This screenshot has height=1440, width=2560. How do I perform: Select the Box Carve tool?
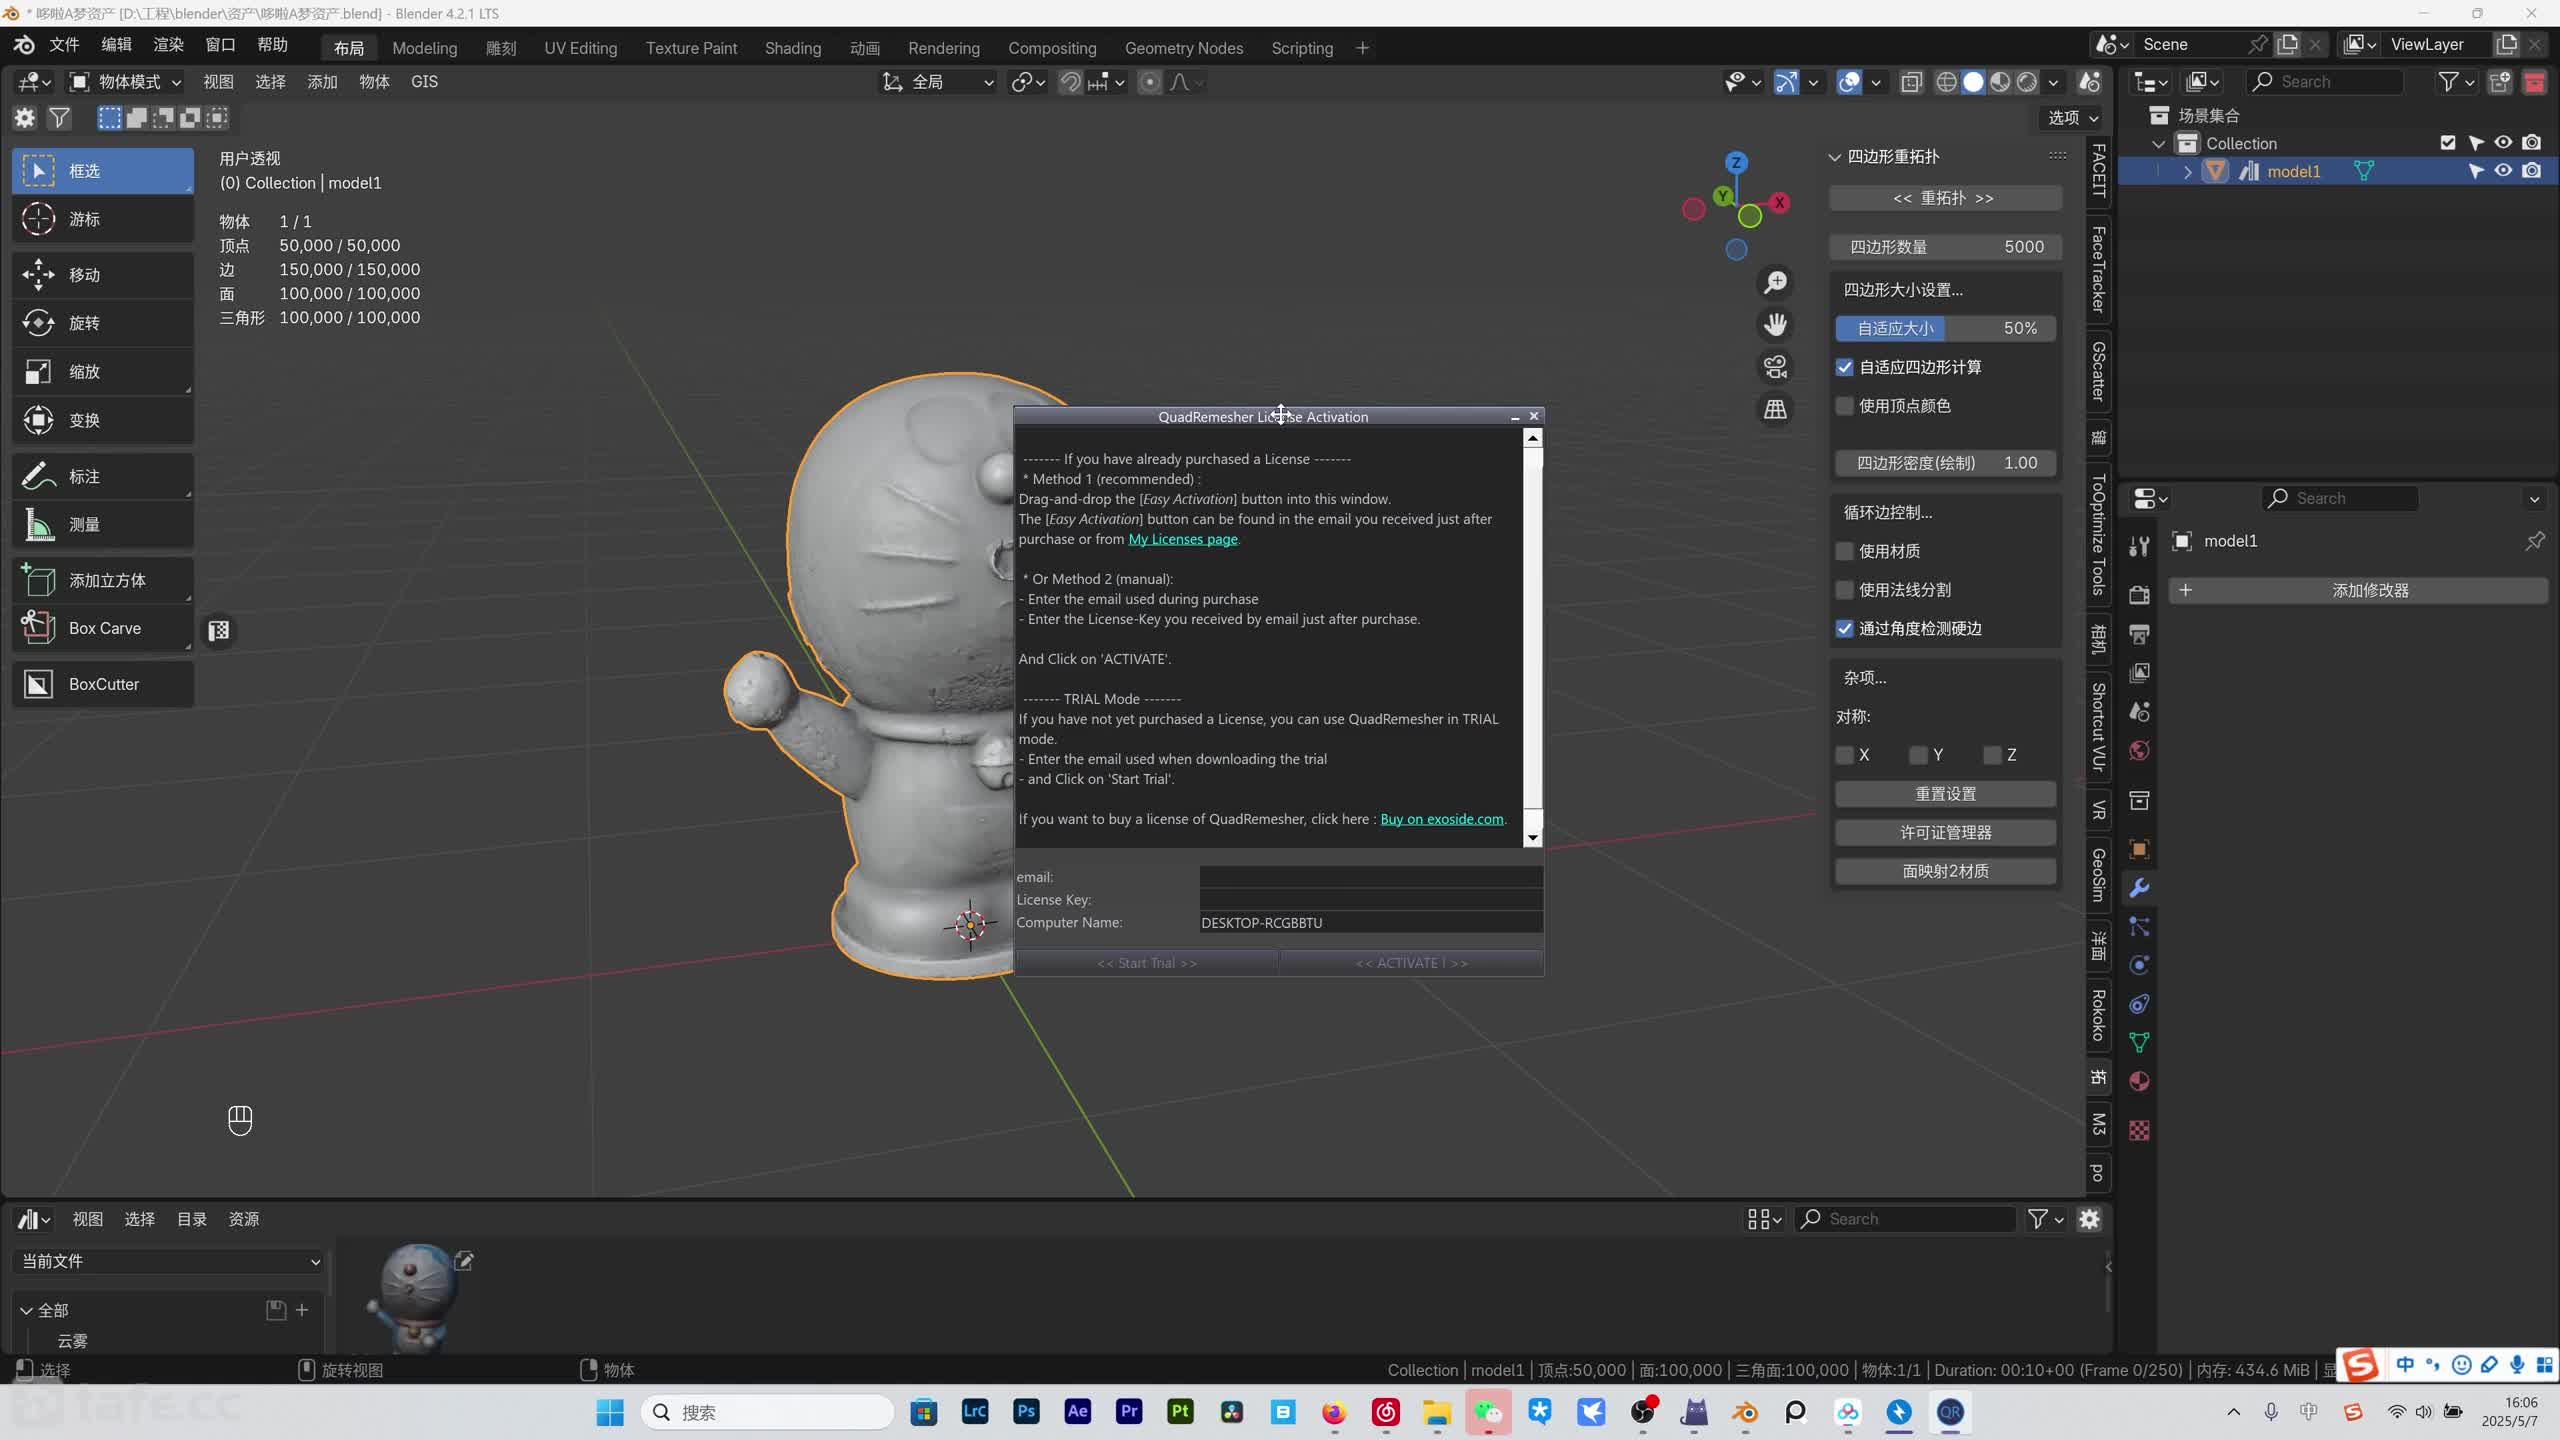[103, 628]
